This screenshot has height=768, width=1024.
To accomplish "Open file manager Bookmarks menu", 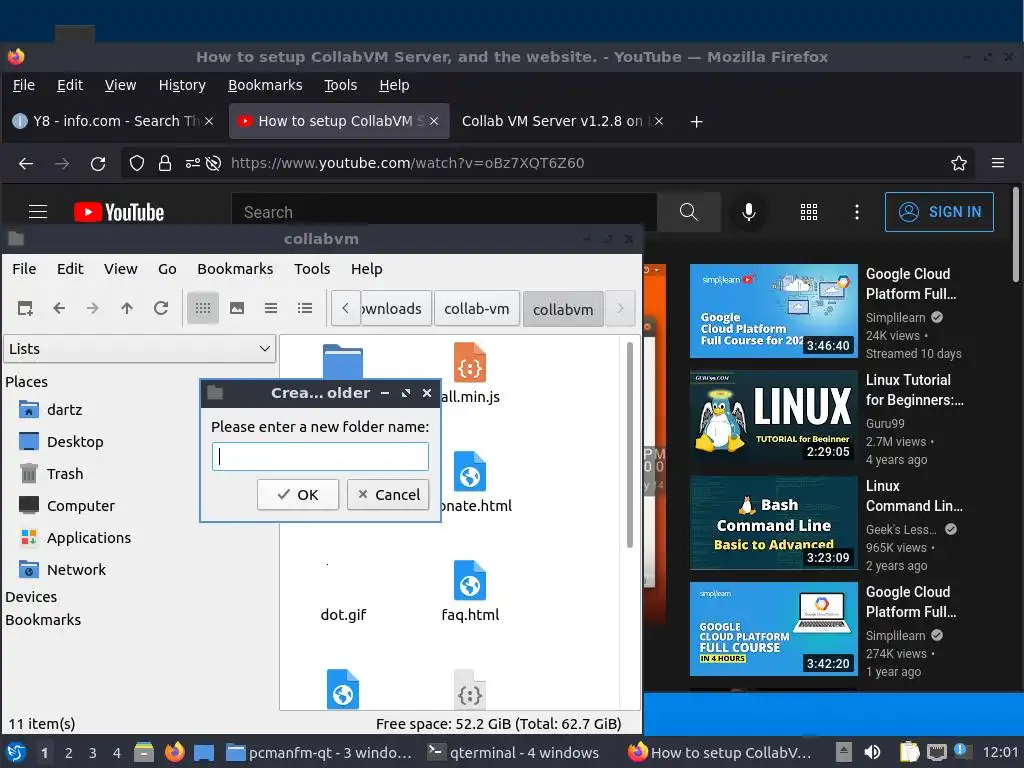I will coord(235,269).
